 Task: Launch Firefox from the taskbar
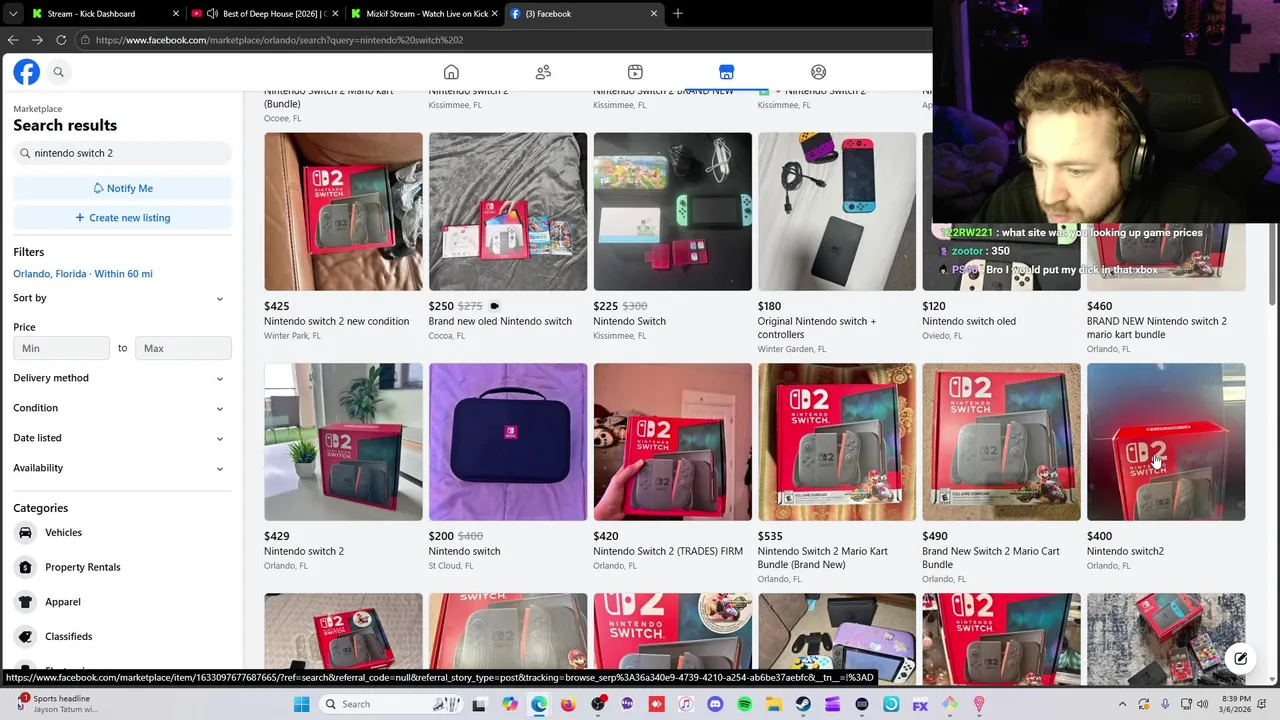(x=568, y=704)
